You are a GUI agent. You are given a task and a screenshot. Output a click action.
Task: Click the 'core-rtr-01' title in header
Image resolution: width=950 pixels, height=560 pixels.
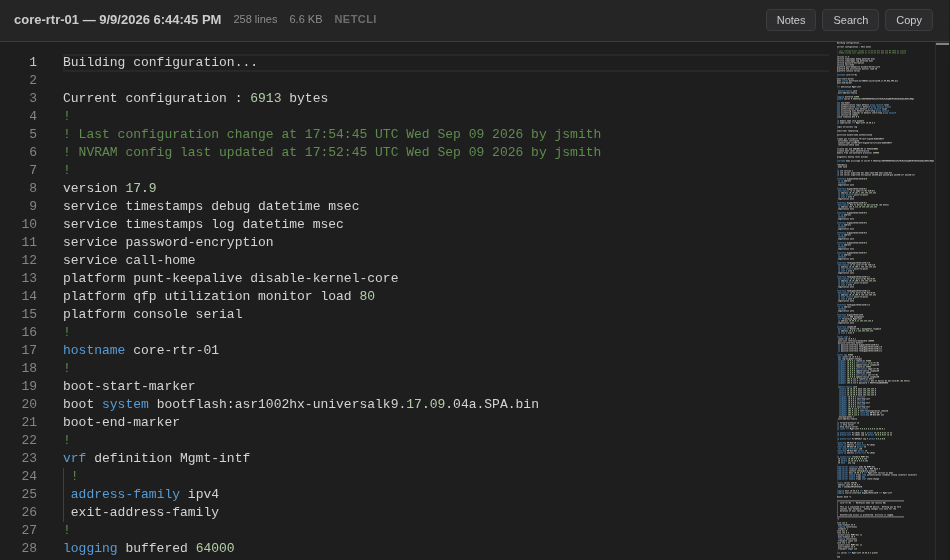coord(46,19)
